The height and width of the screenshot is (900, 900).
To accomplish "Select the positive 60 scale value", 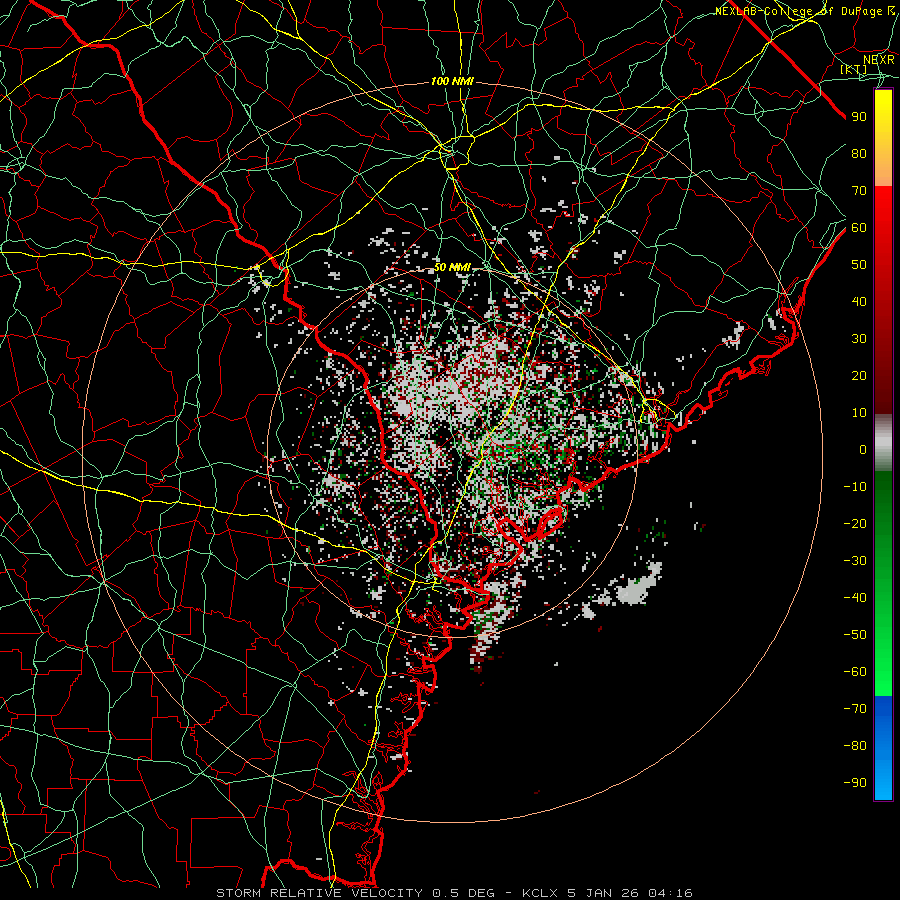I will tap(859, 228).
